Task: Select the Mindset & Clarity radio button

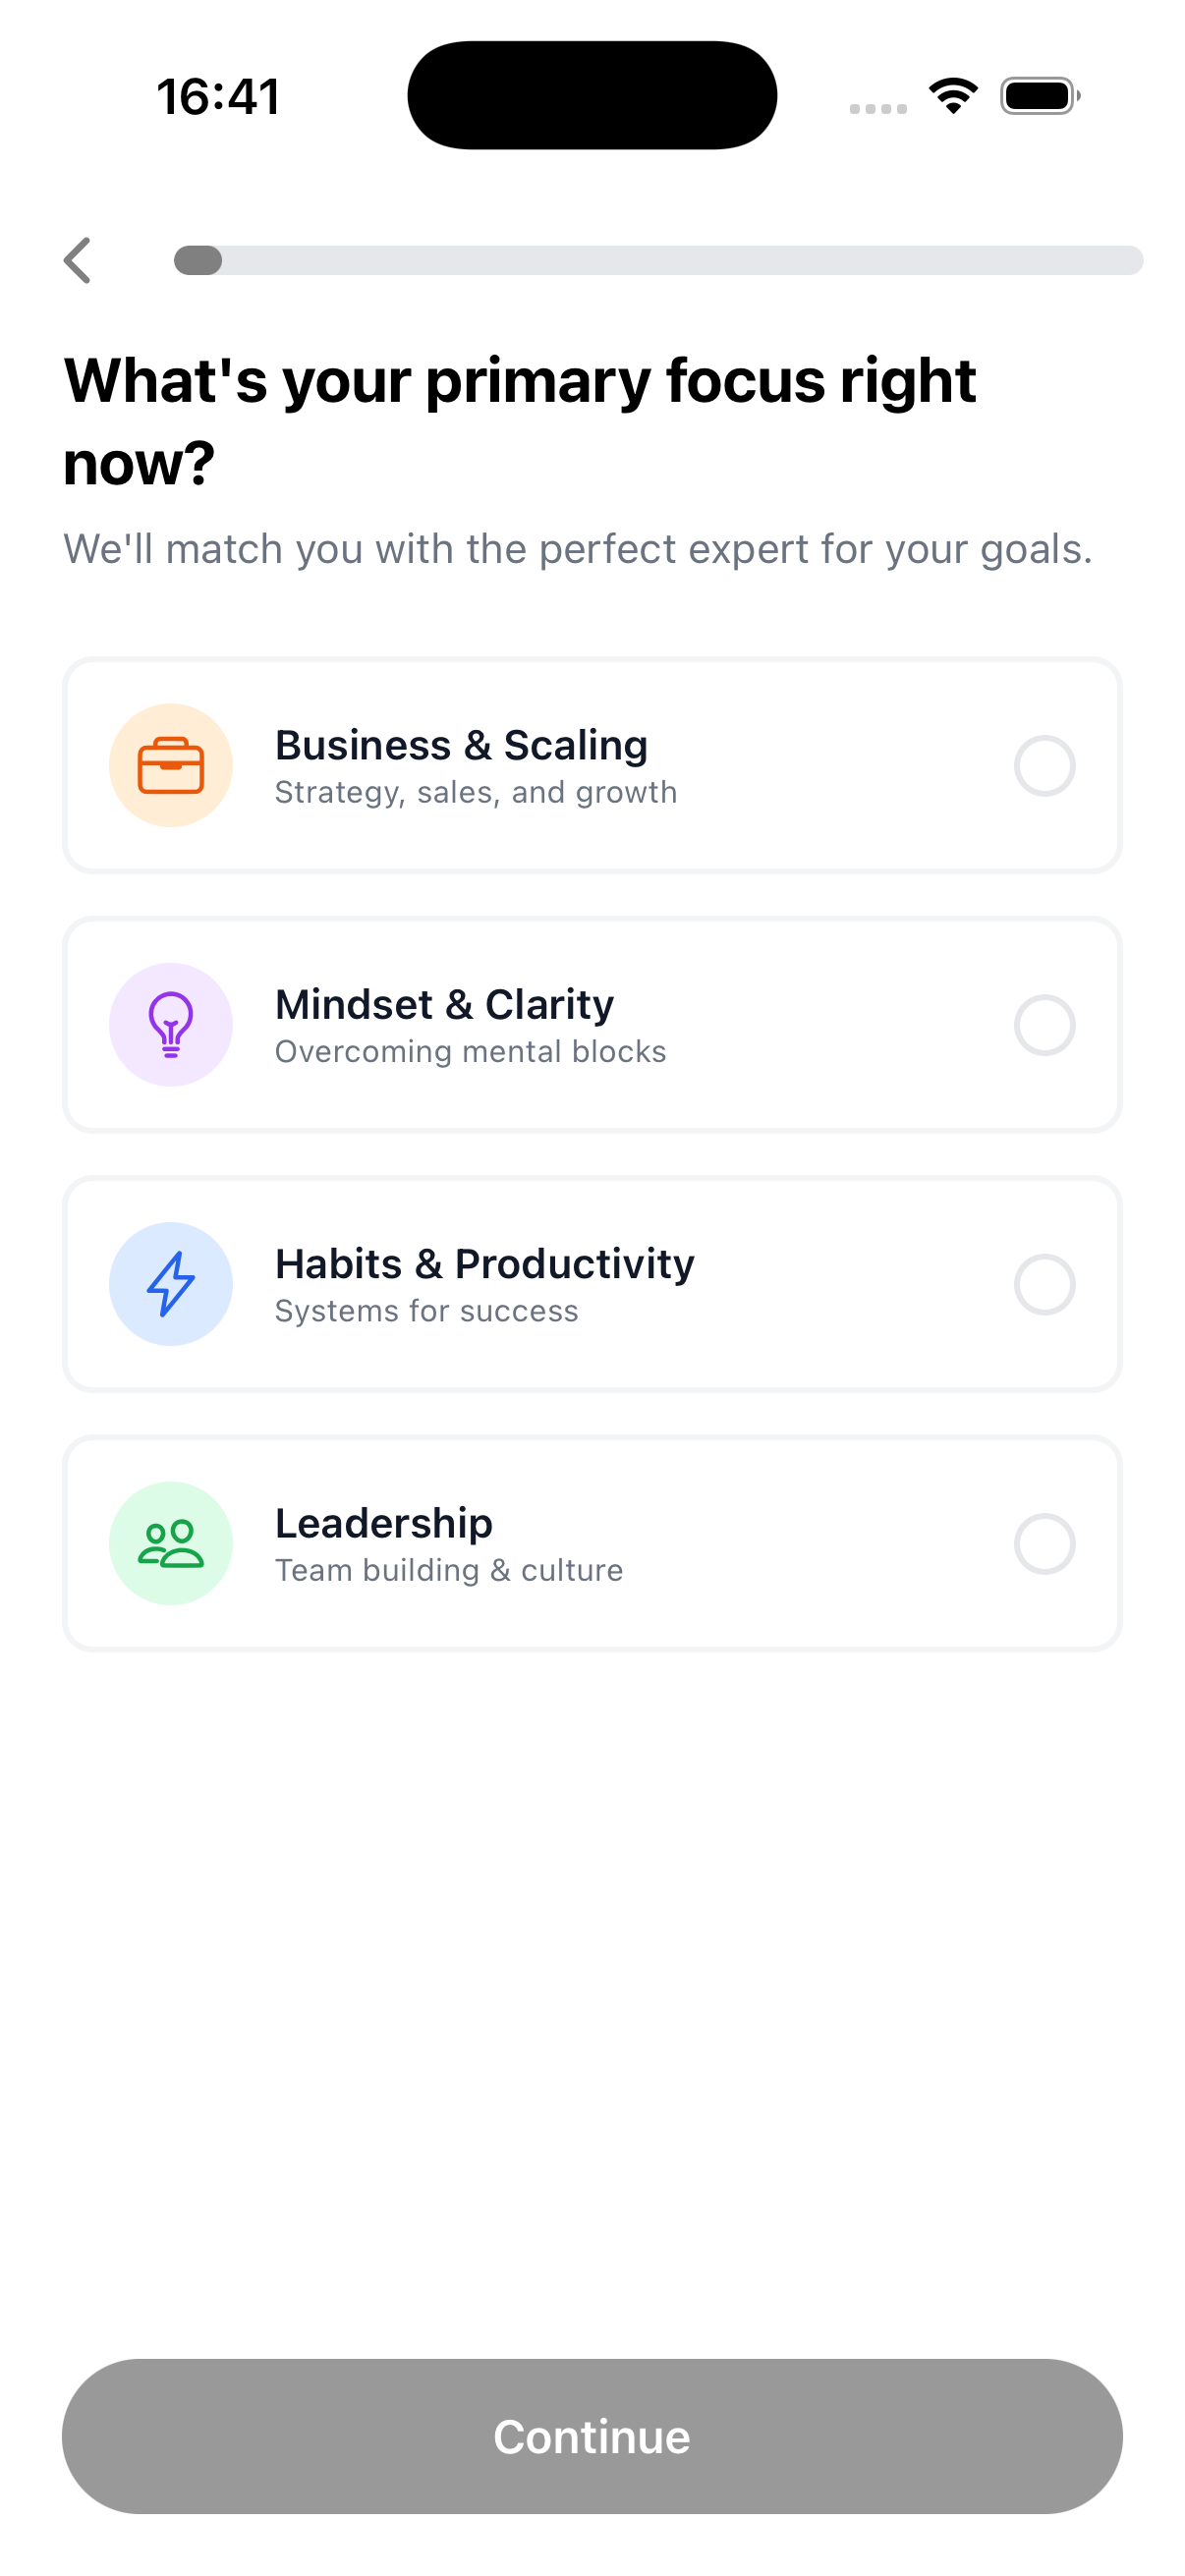Action: coord(1044,1025)
